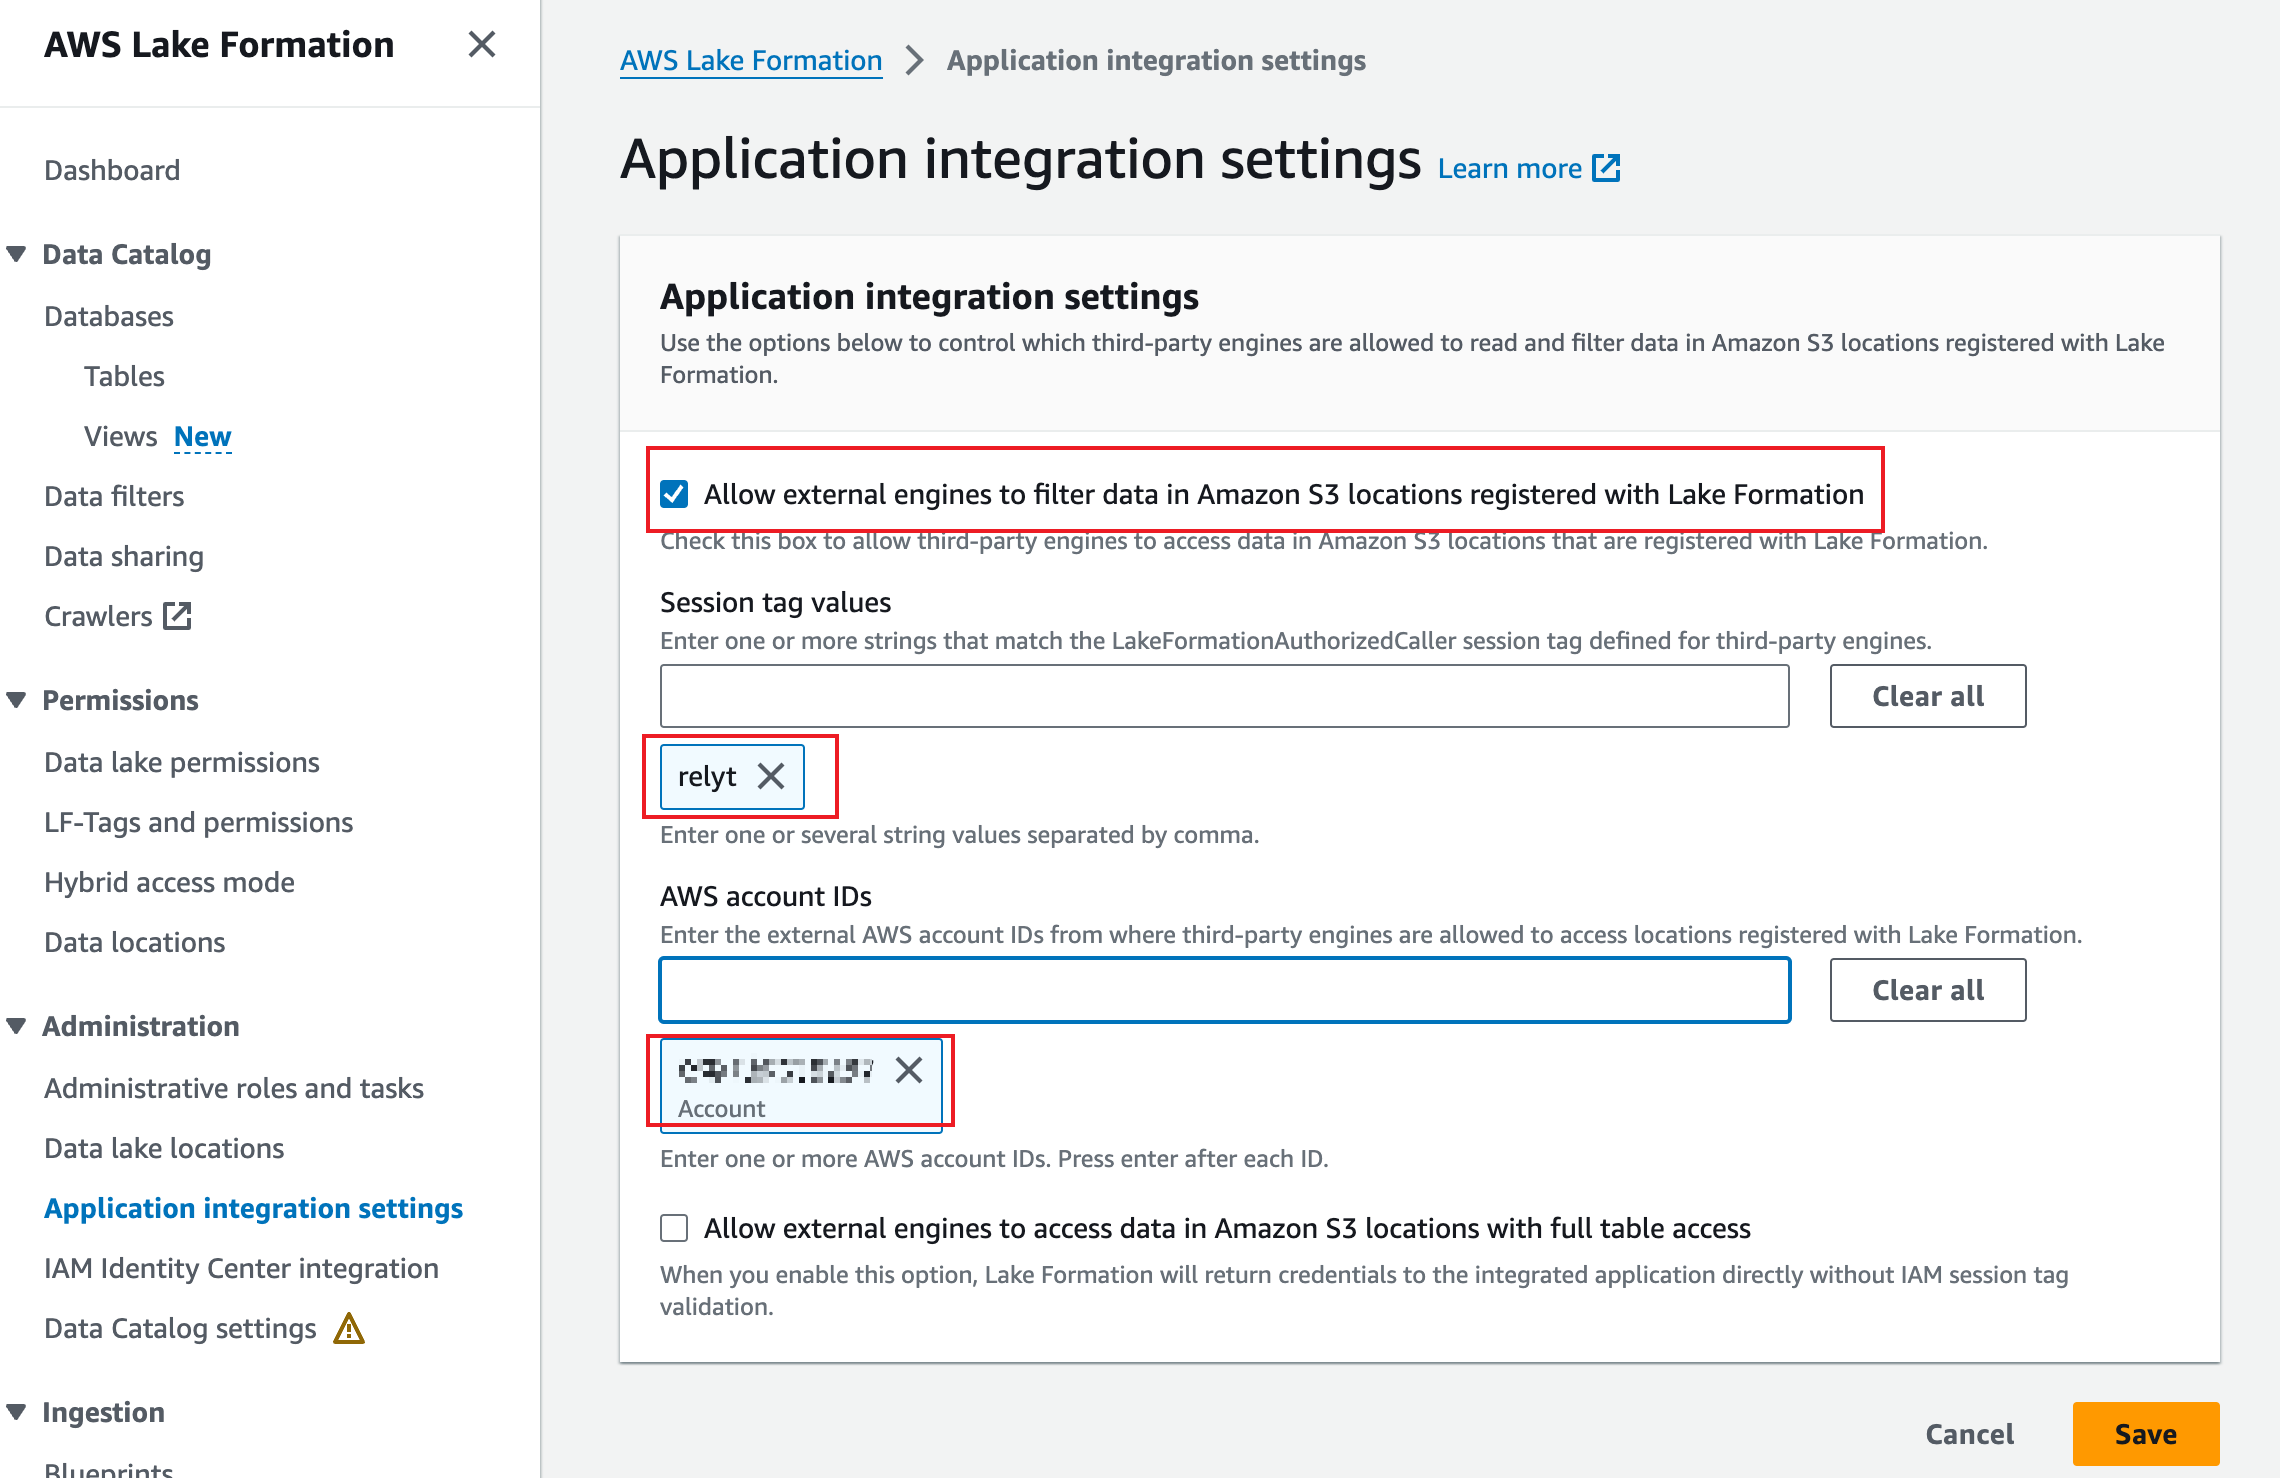Viewport: 2280px width, 1478px height.
Task: Clear all session tag values
Action: pos(1928,696)
